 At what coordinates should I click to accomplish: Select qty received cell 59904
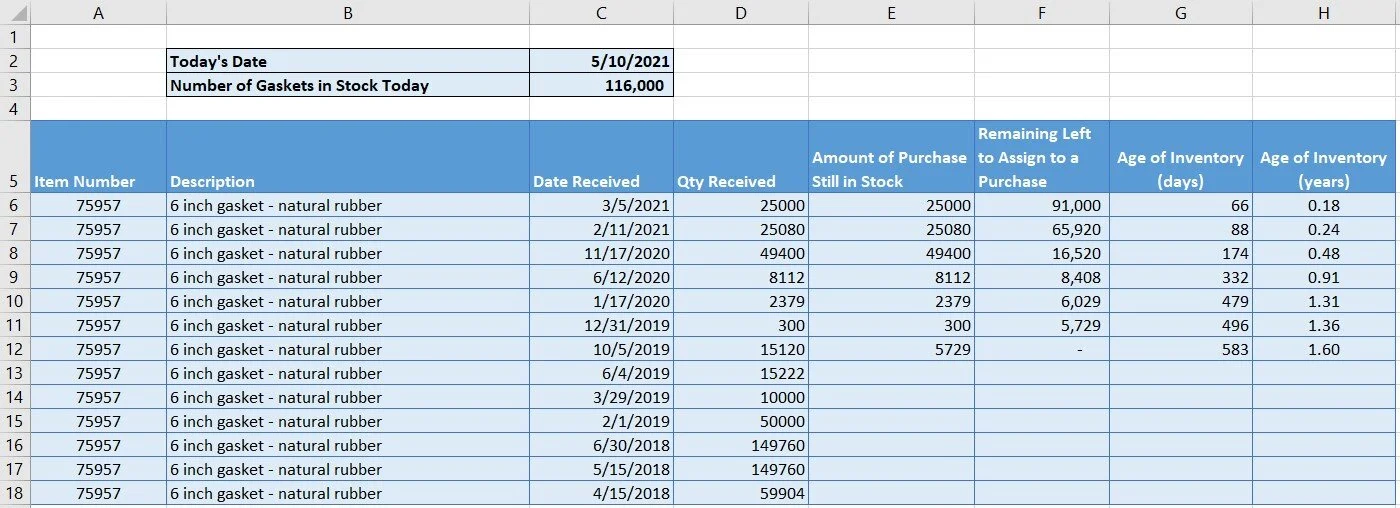click(x=741, y=494)
